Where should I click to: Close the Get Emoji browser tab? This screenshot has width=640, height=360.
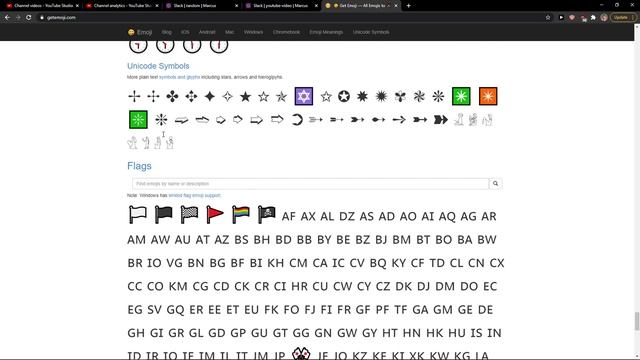click(396, 6)
